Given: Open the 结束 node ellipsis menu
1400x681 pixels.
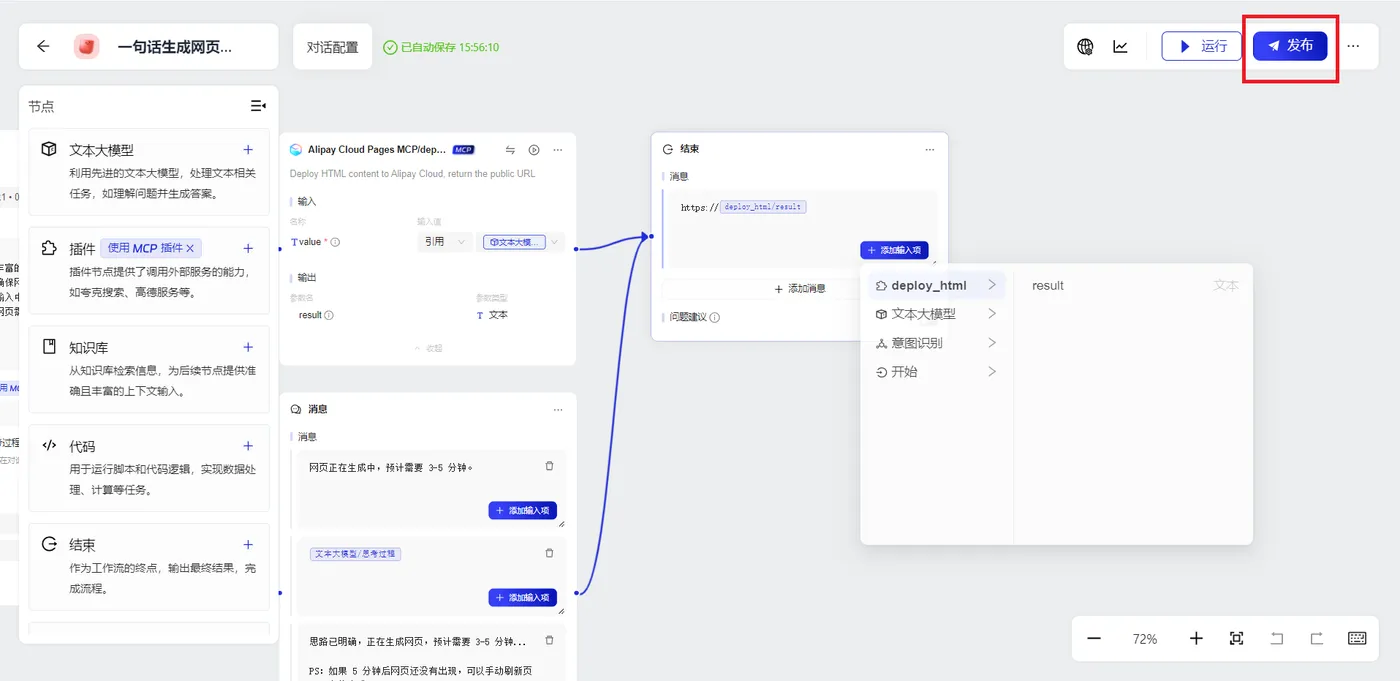Looking at the screenshot, I should 930,149.
